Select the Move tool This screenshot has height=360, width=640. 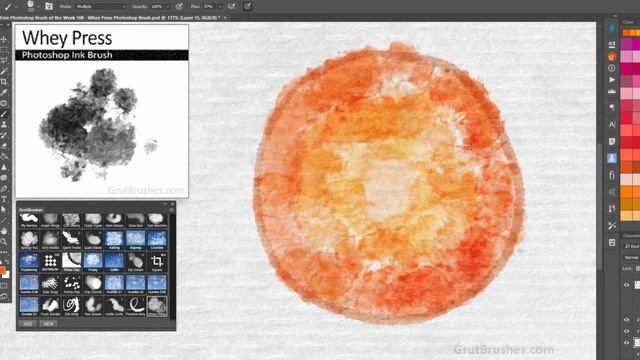(x=4, y=39)
